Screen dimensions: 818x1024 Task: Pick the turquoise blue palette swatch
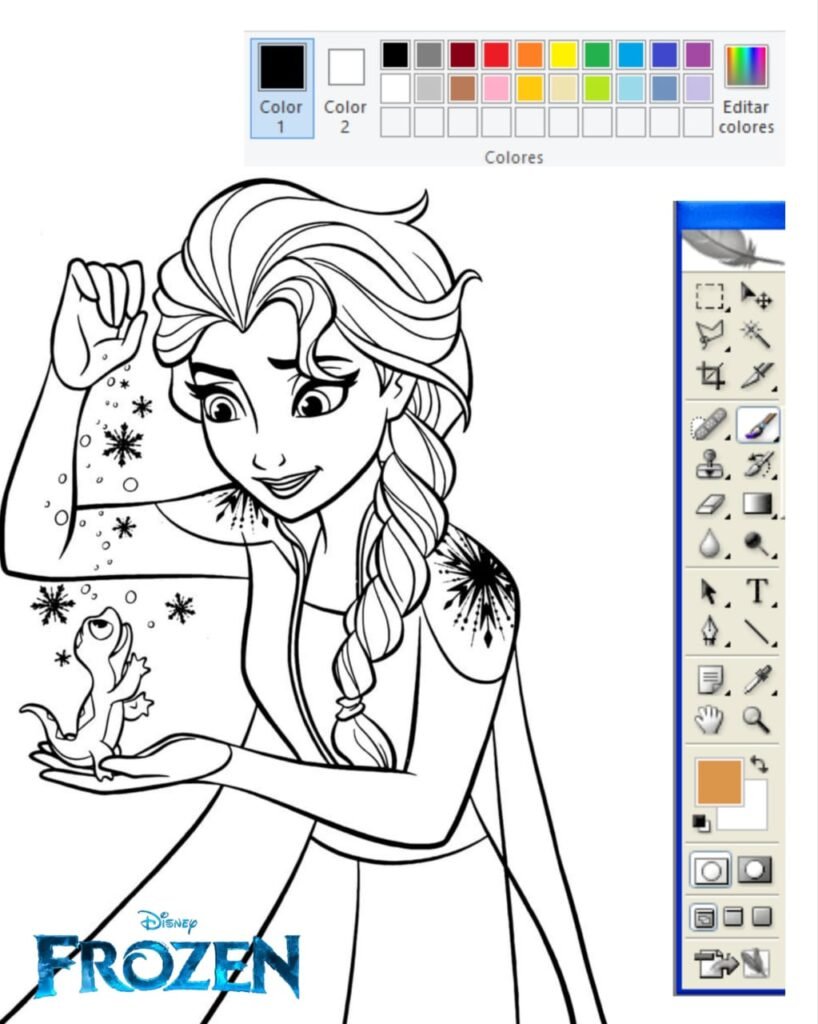coord(631,54)
